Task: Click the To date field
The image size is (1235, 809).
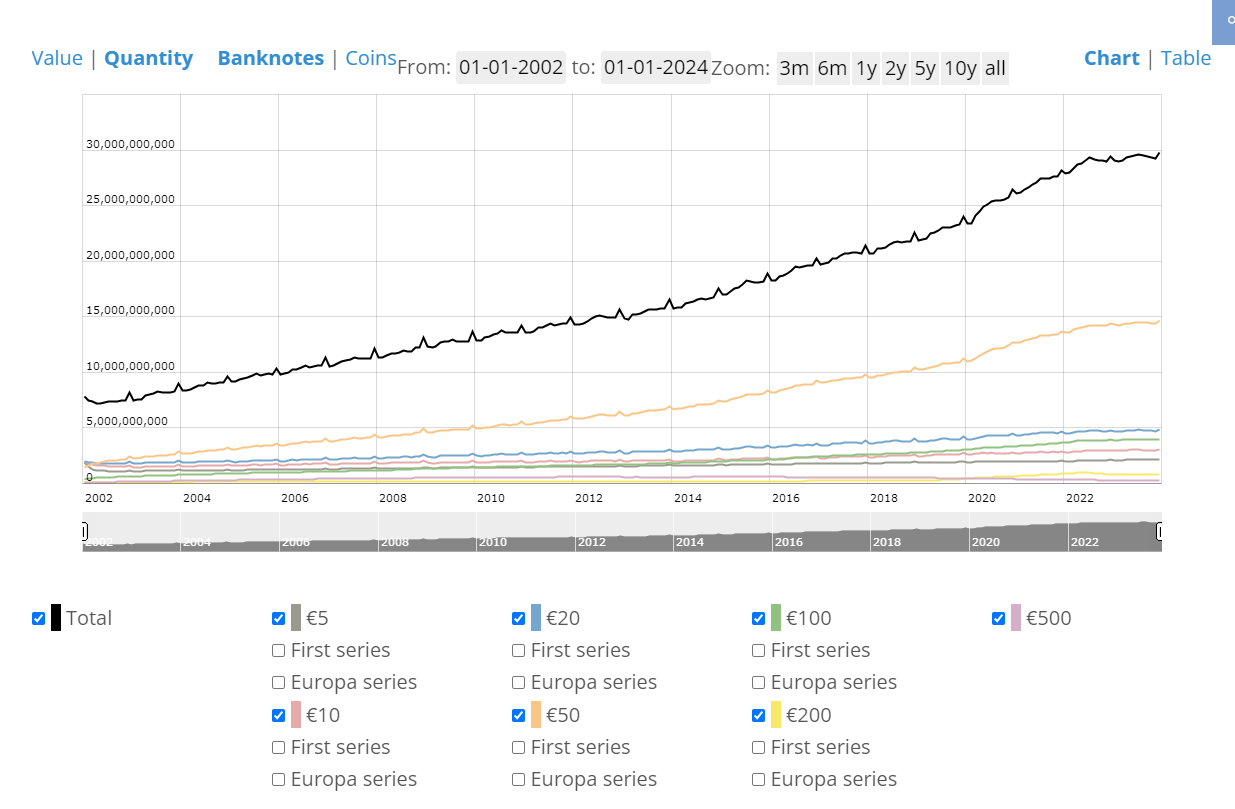Action: [x=656, y=68]
